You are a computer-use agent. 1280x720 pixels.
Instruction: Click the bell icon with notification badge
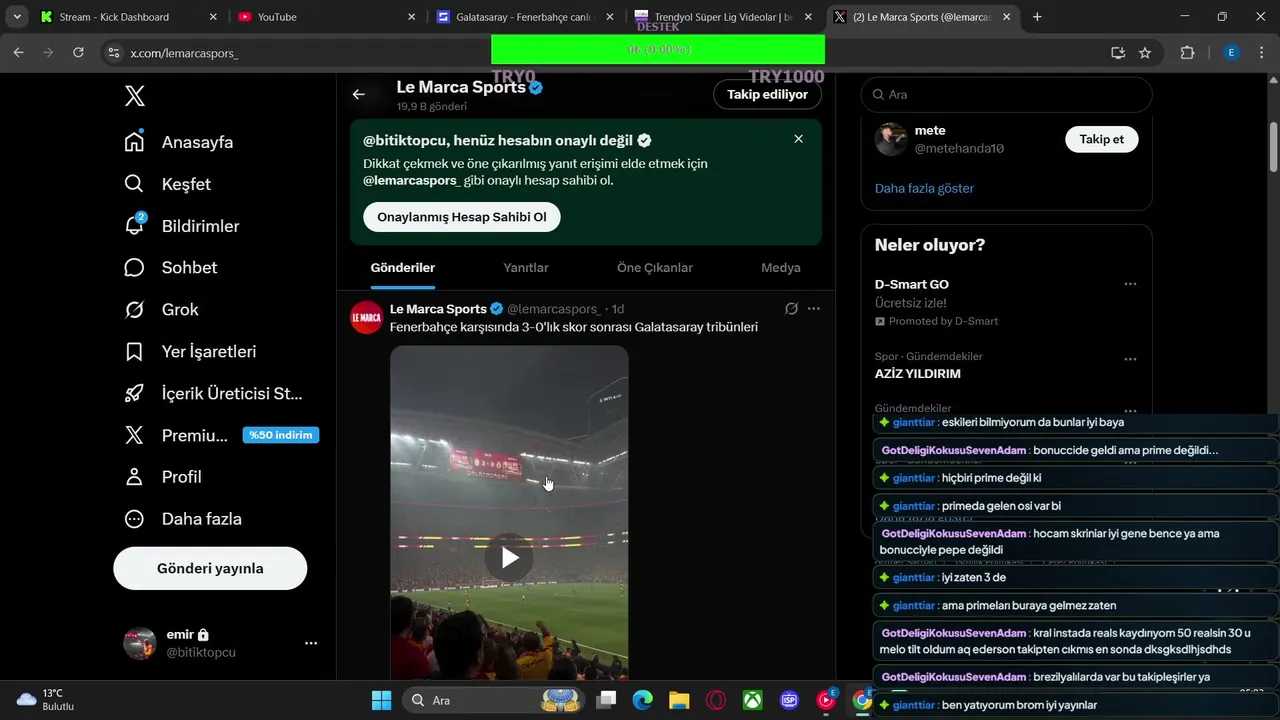(x=134, y=226)
